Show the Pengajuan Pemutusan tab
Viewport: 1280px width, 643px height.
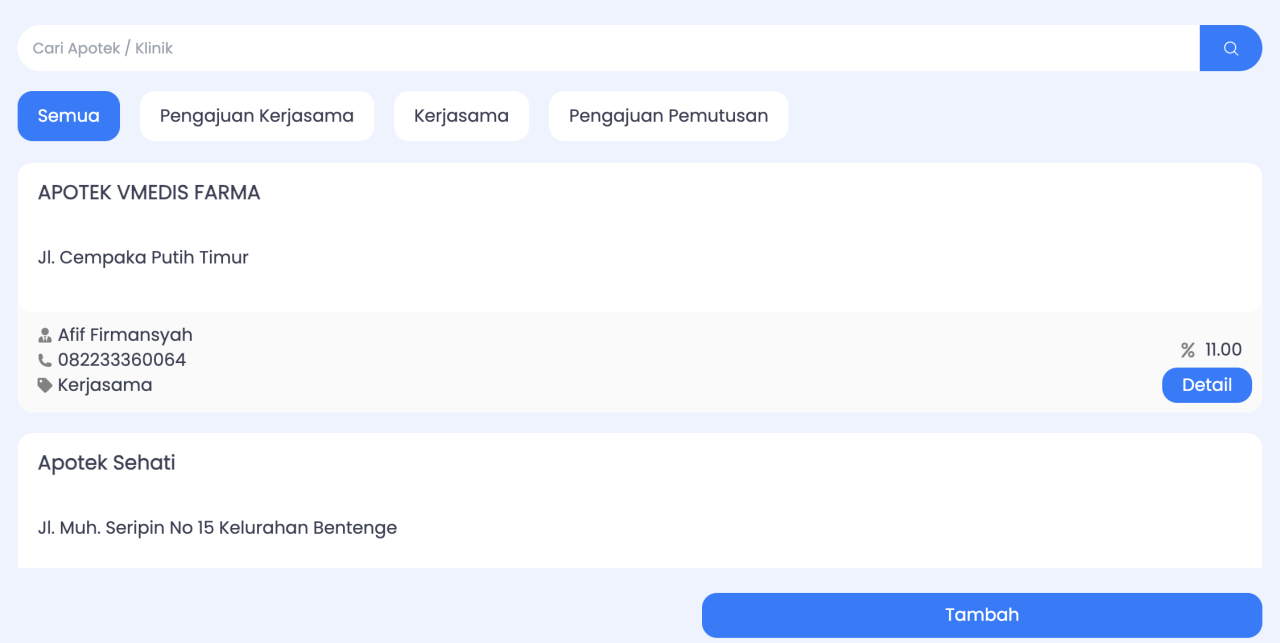[668, 116]
